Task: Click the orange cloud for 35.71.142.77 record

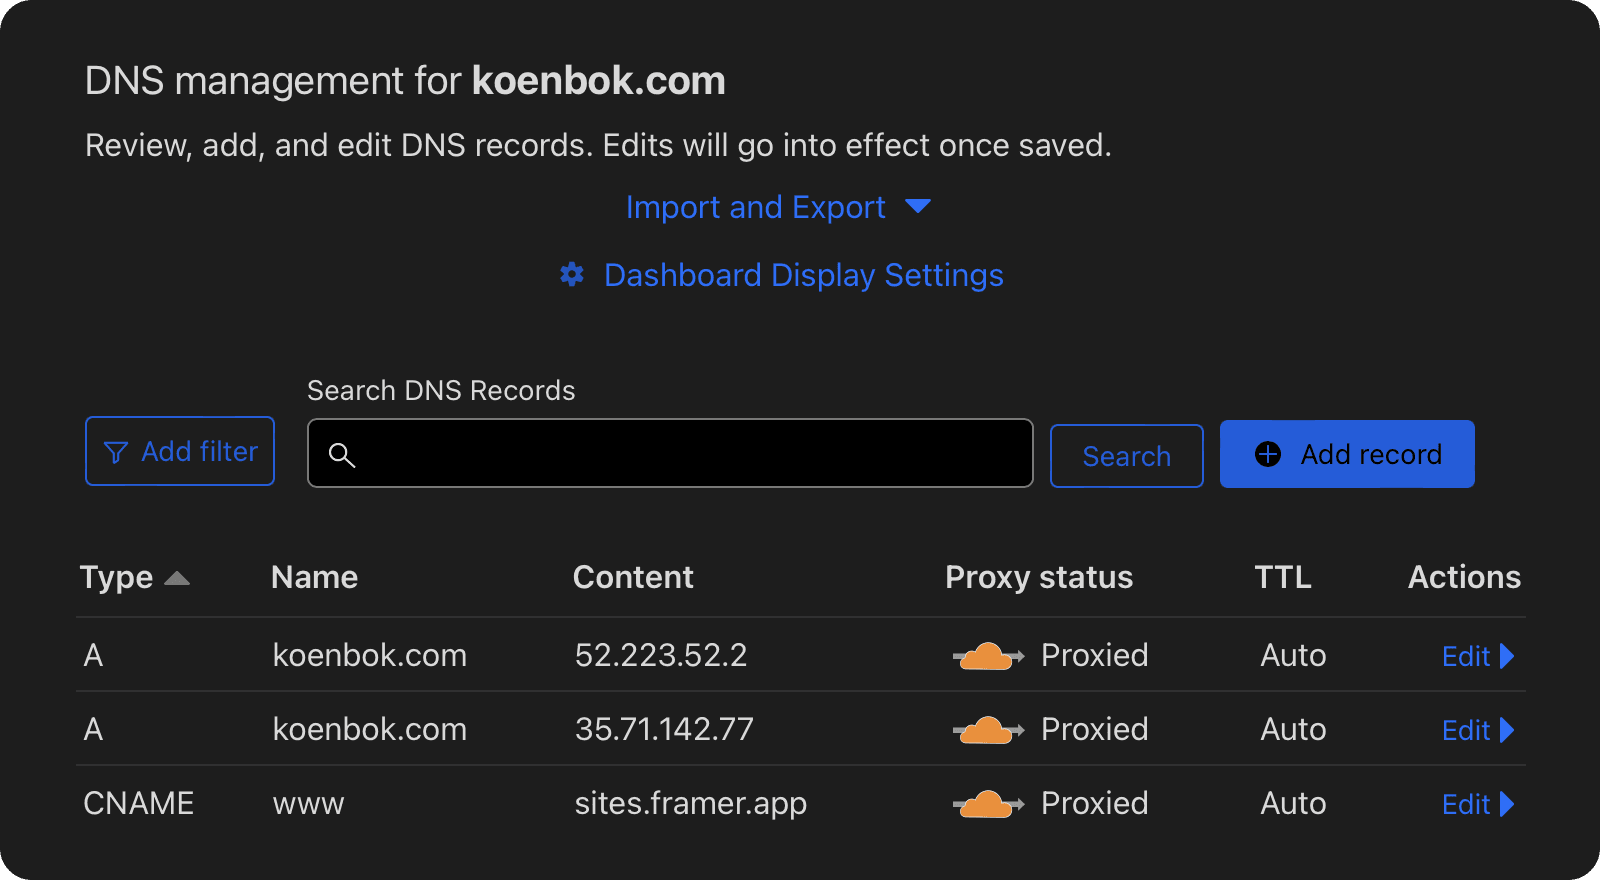Action: [988, 730]
